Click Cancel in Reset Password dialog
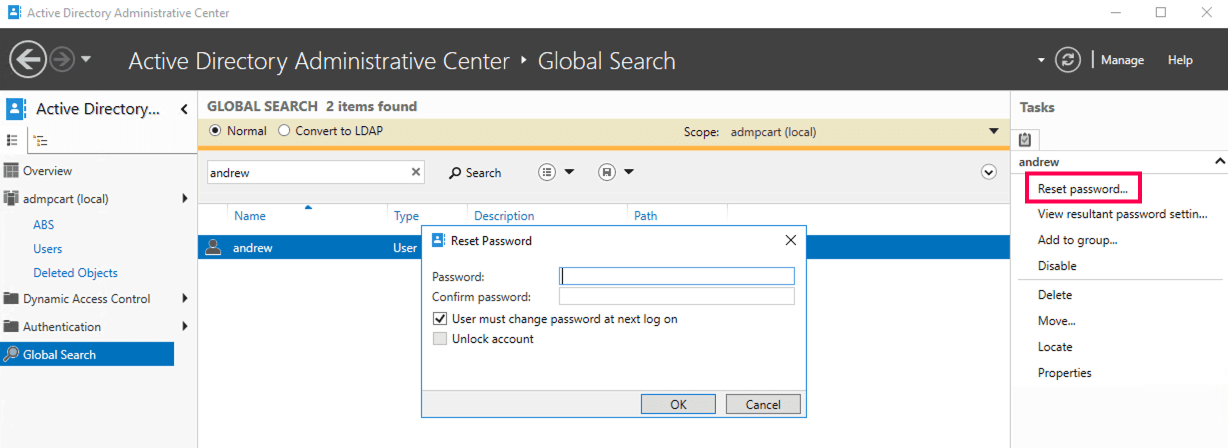This screenshot has width=1228, height=448. click(763, 404)
